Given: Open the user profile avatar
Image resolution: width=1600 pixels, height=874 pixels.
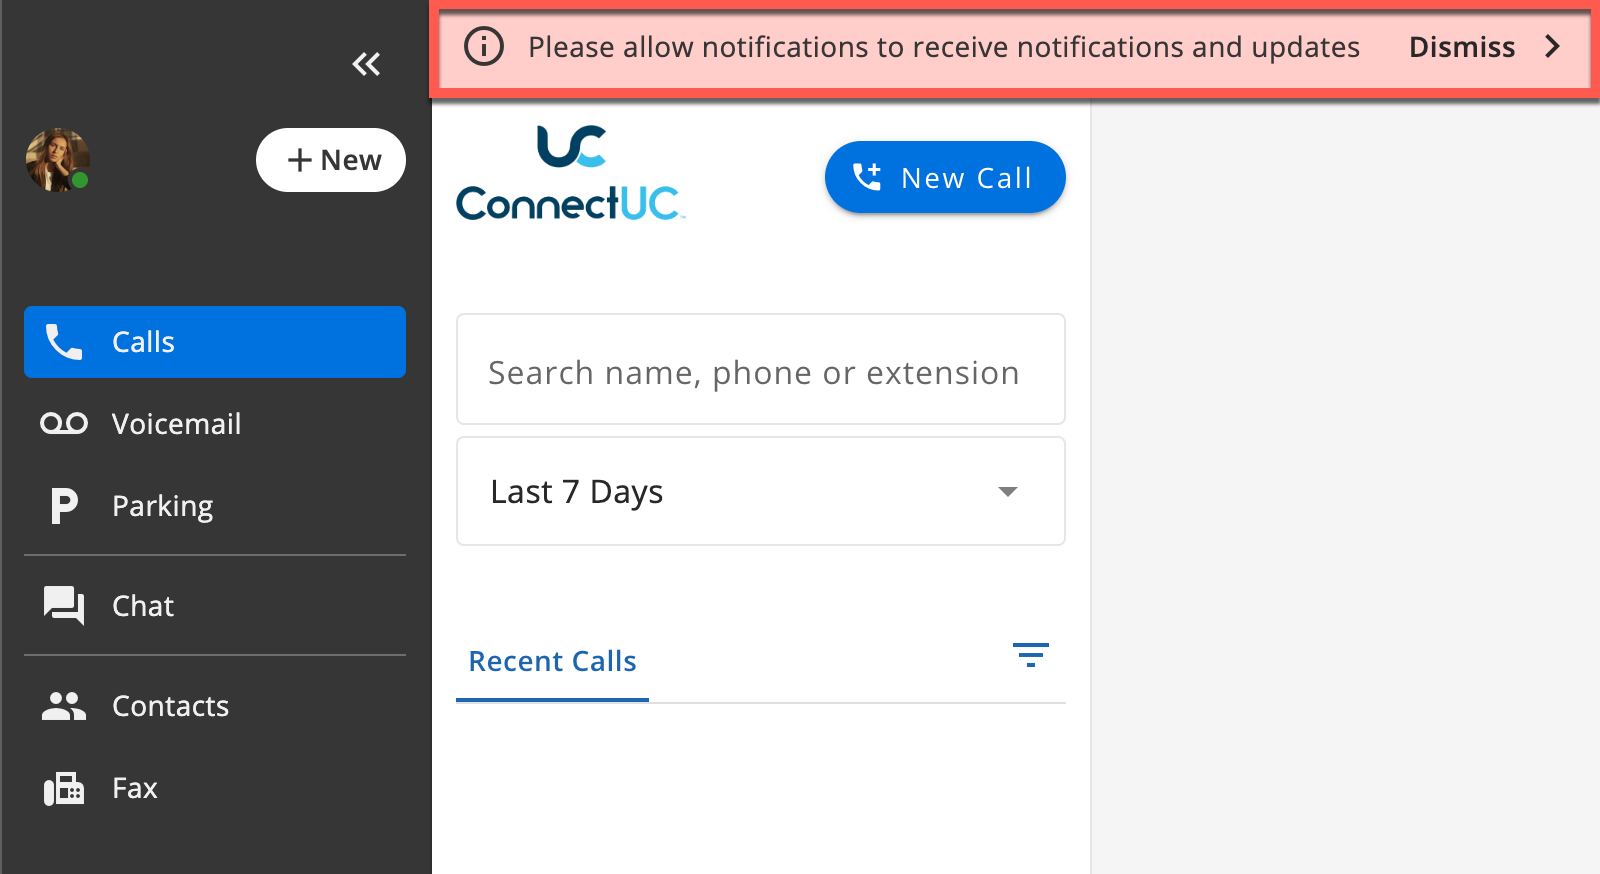Looking at the screenshot, I should coord(57,160).
